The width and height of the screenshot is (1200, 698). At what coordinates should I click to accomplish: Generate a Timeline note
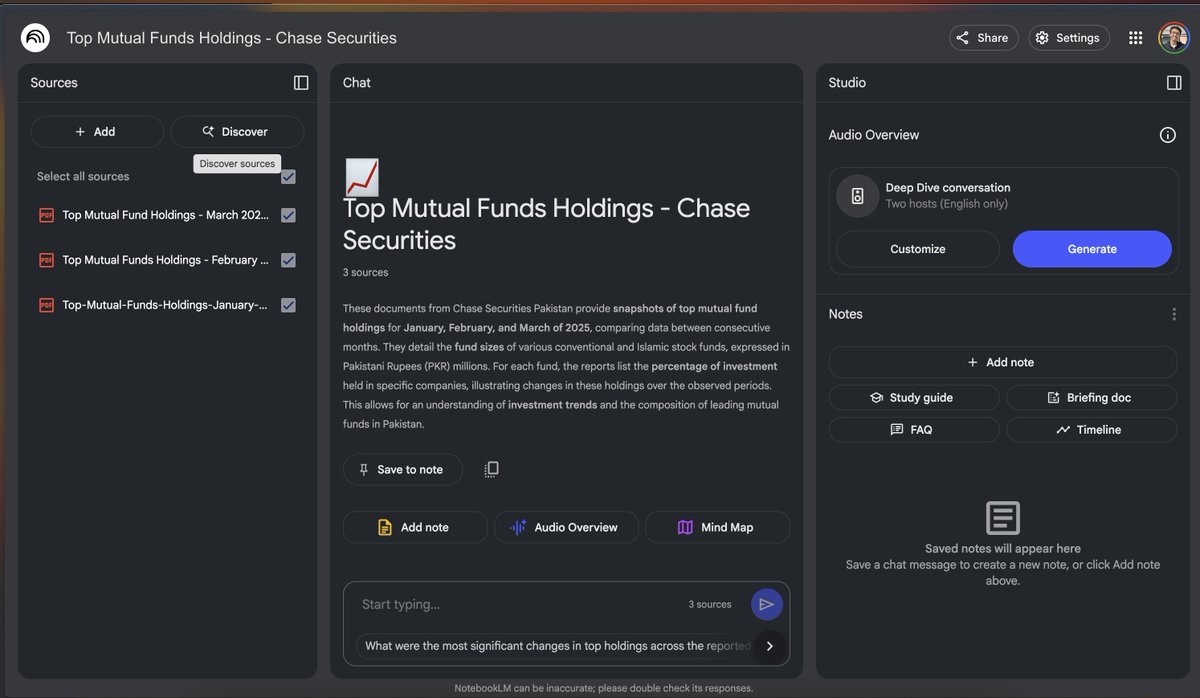pos(1092,430)
